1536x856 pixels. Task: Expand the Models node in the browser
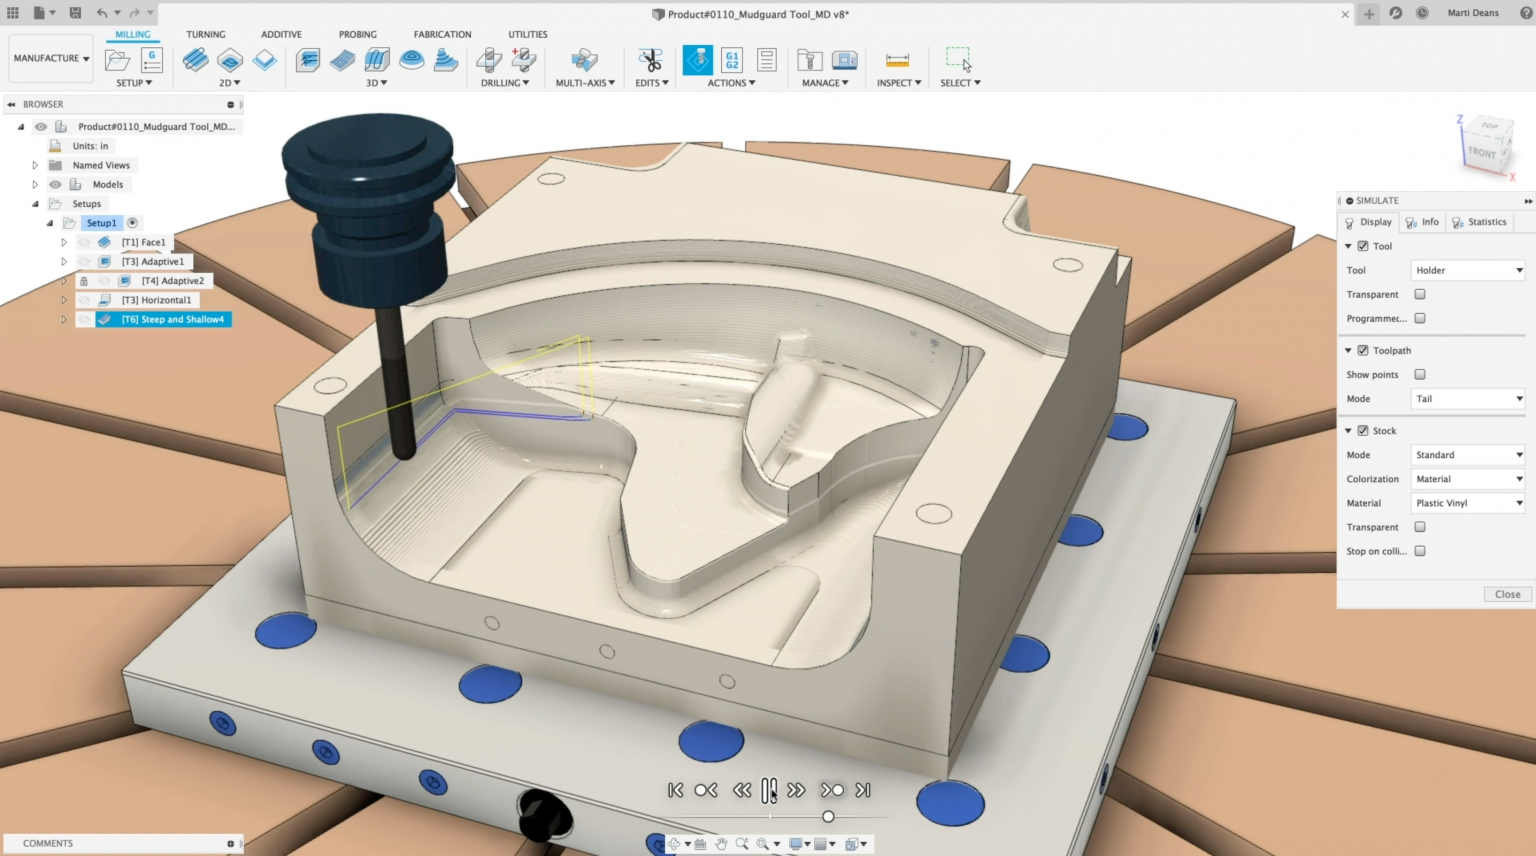[x=36, y=184]
